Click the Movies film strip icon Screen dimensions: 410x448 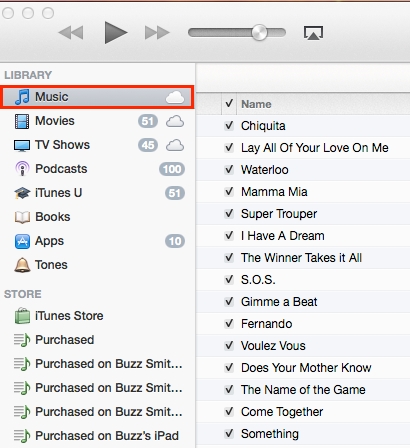22,121
